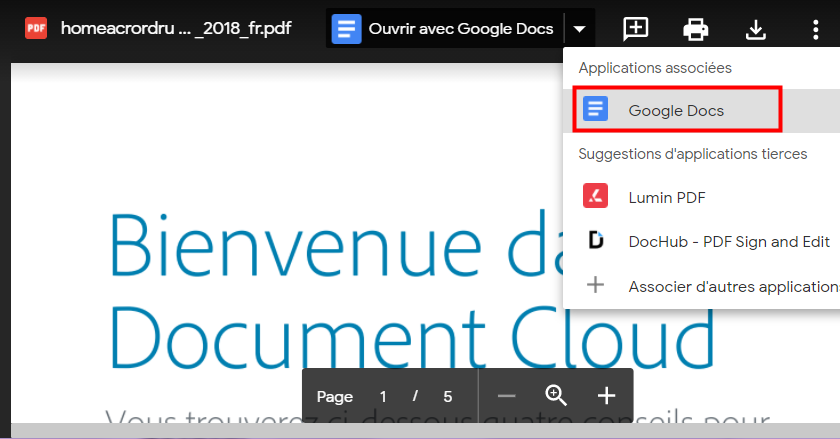840x439 pixels.
Task: Click the Suggestions d'applications tierces heading
Action: (x=692, y=154)
